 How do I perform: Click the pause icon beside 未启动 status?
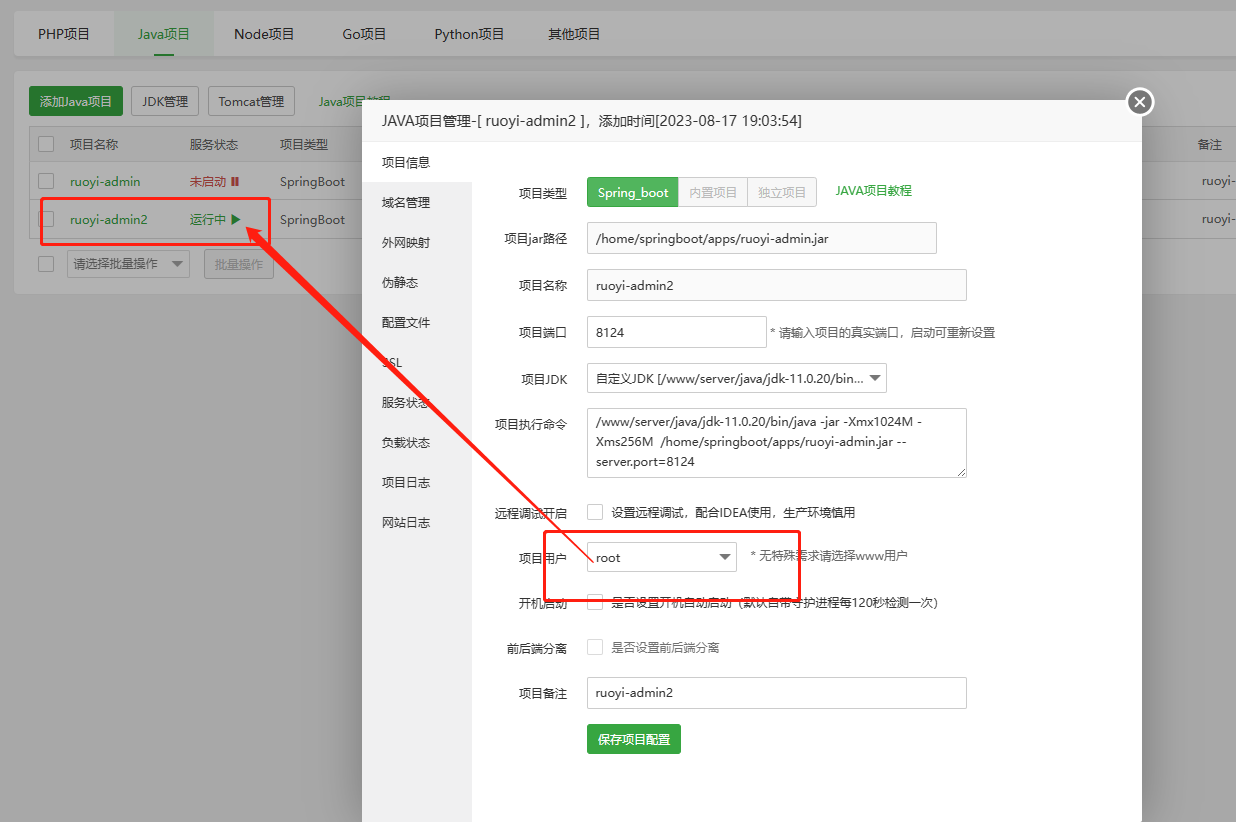(235, 182)
